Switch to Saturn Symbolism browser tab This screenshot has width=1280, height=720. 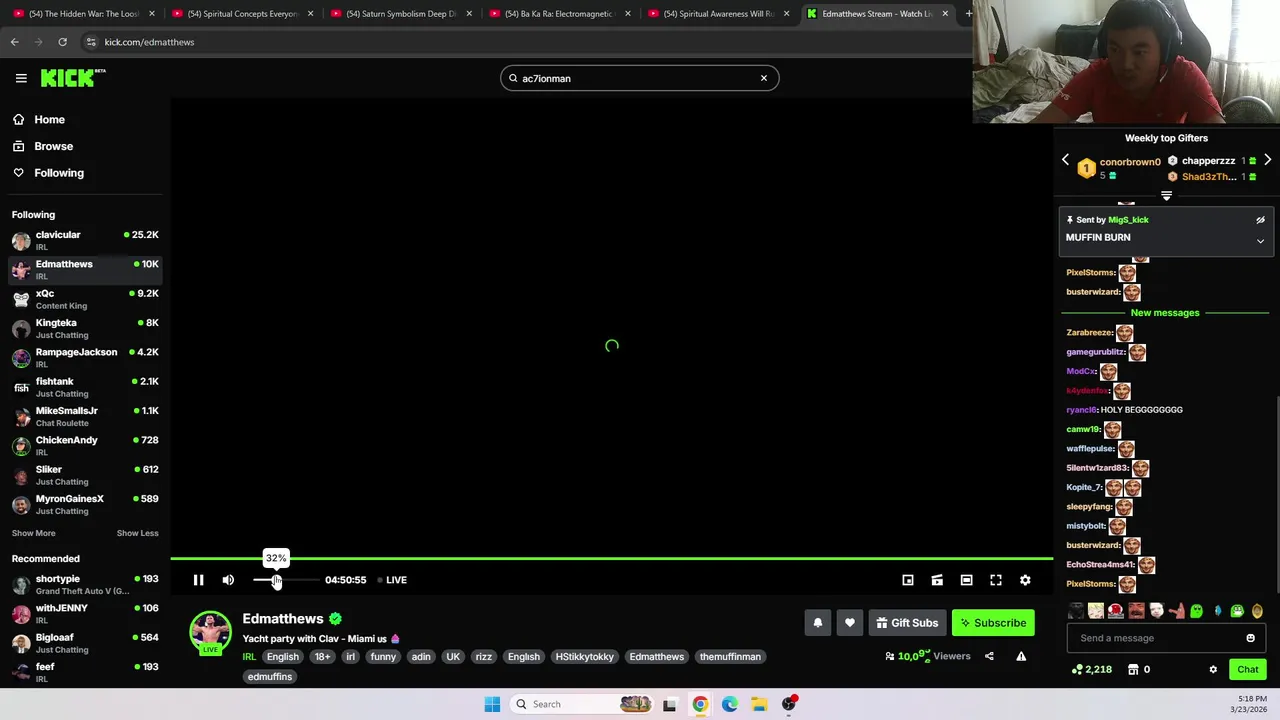coord(400,14)
